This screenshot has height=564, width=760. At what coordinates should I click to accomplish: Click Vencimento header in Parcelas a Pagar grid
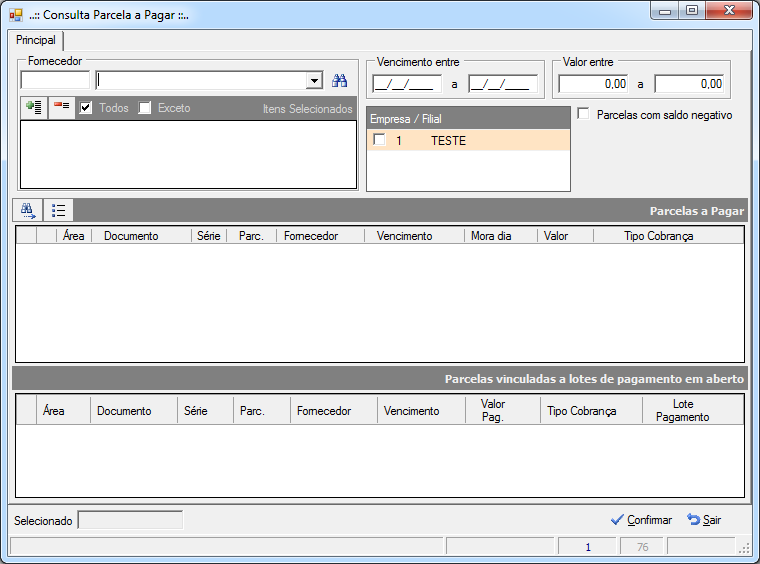tap(414, 236)
